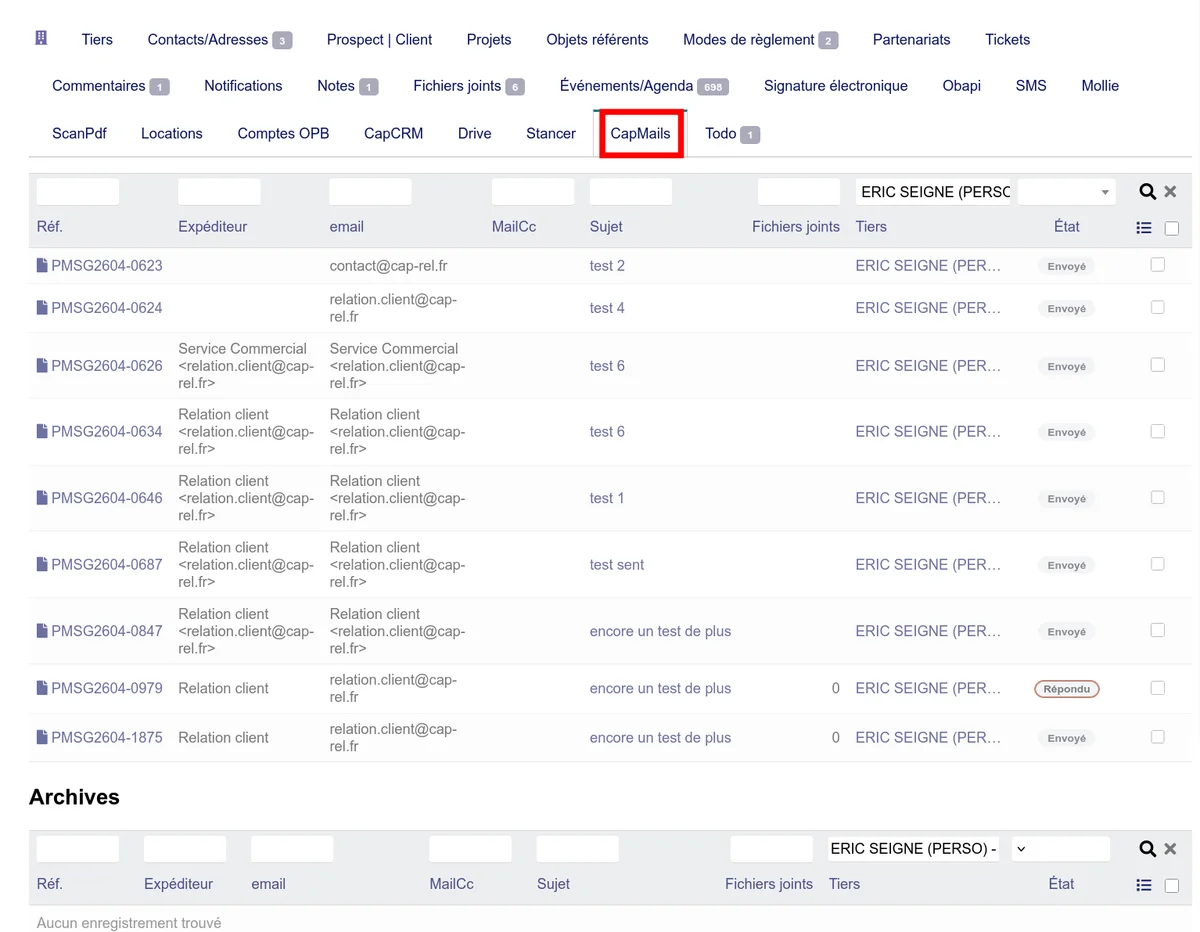Toggle the select-all checkbox in the top list header
This screenshot has height=932, width=1200.
1172,228
